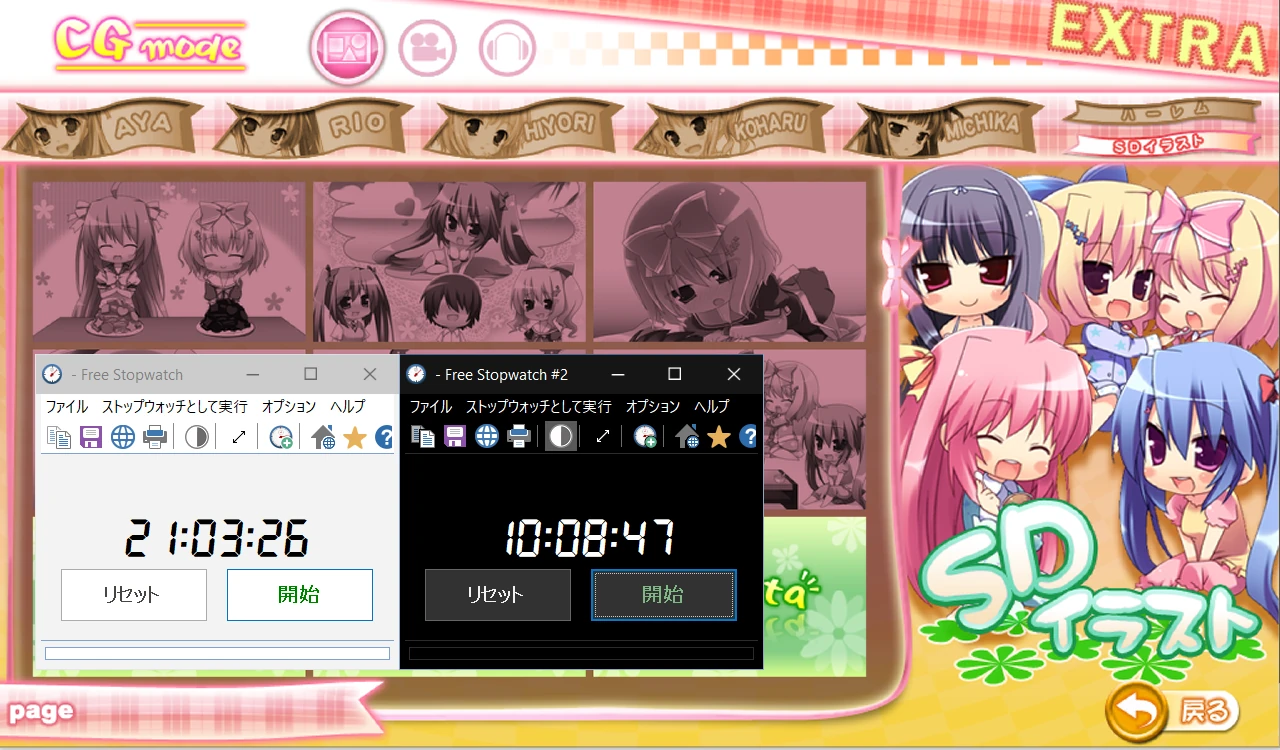Add new stopwatch from Free Stopwatch window
This screenshot has height=750, width=1280.
coord(281,437)
